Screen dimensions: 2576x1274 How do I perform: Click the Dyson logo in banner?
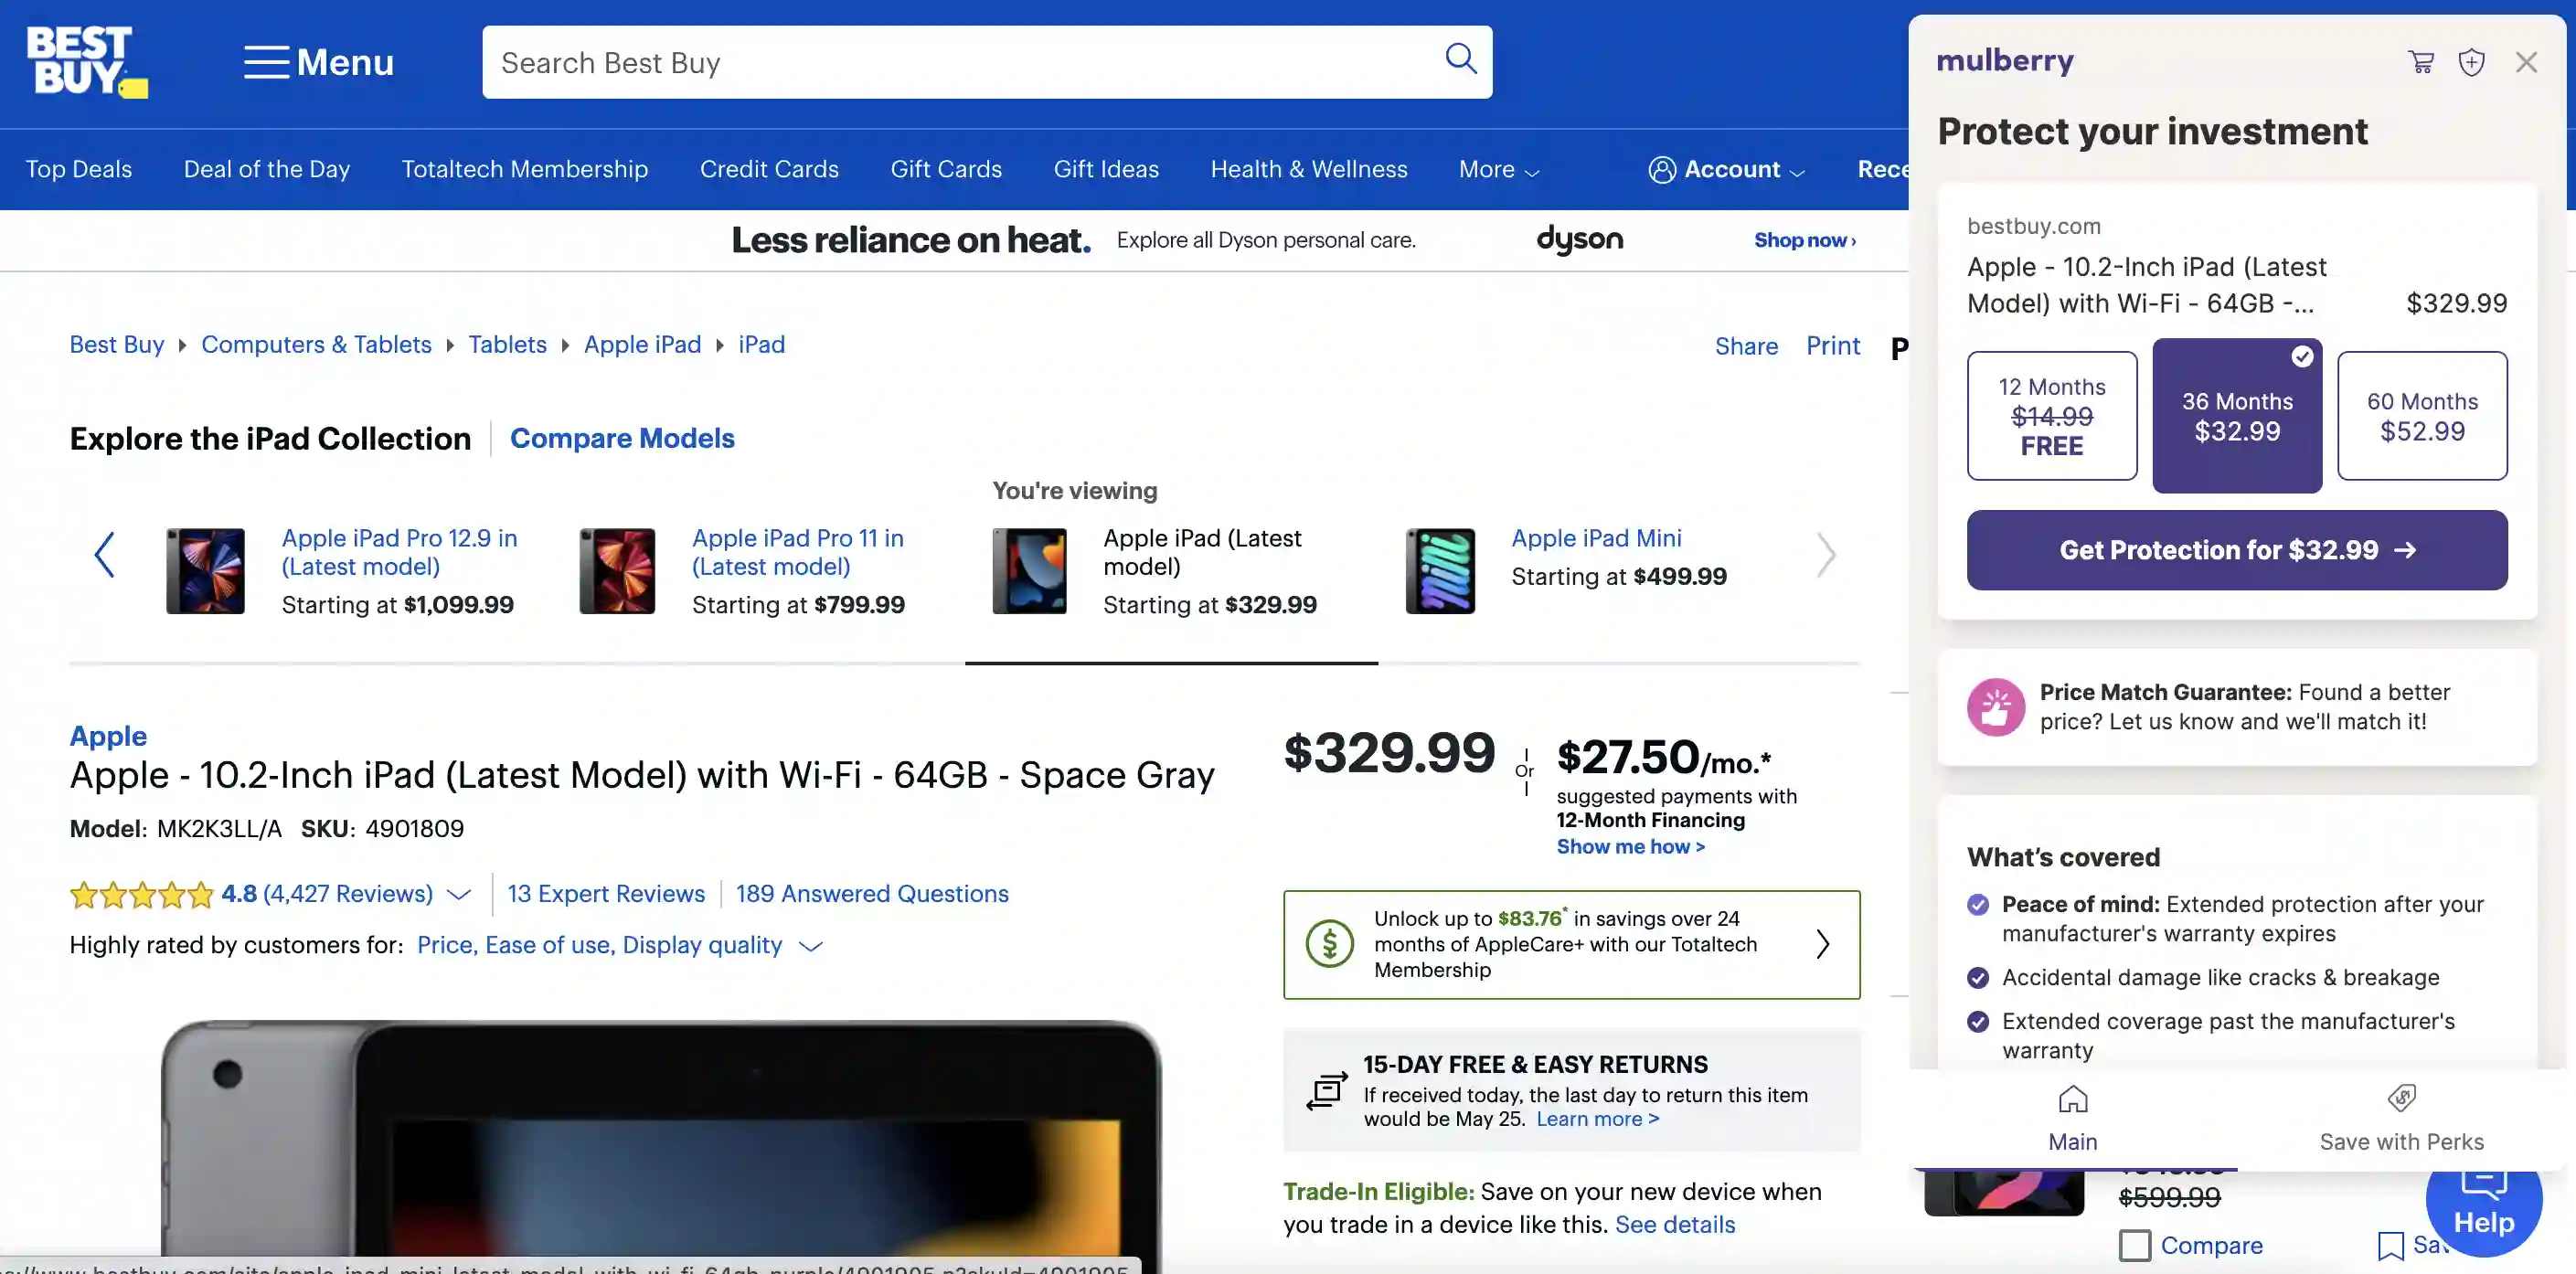tap(1580, 240)
